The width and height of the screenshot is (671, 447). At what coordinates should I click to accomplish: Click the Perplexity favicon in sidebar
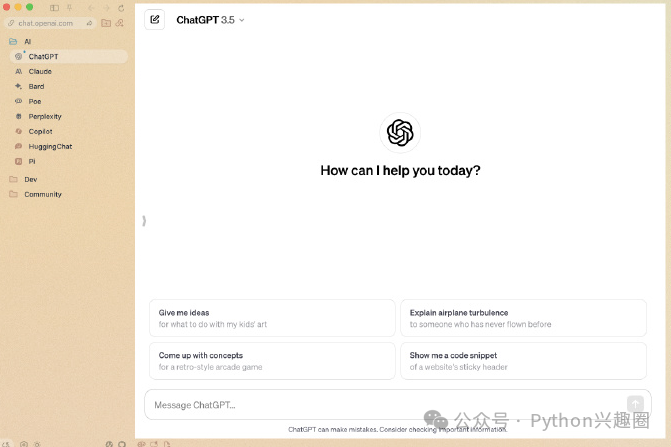18,116
